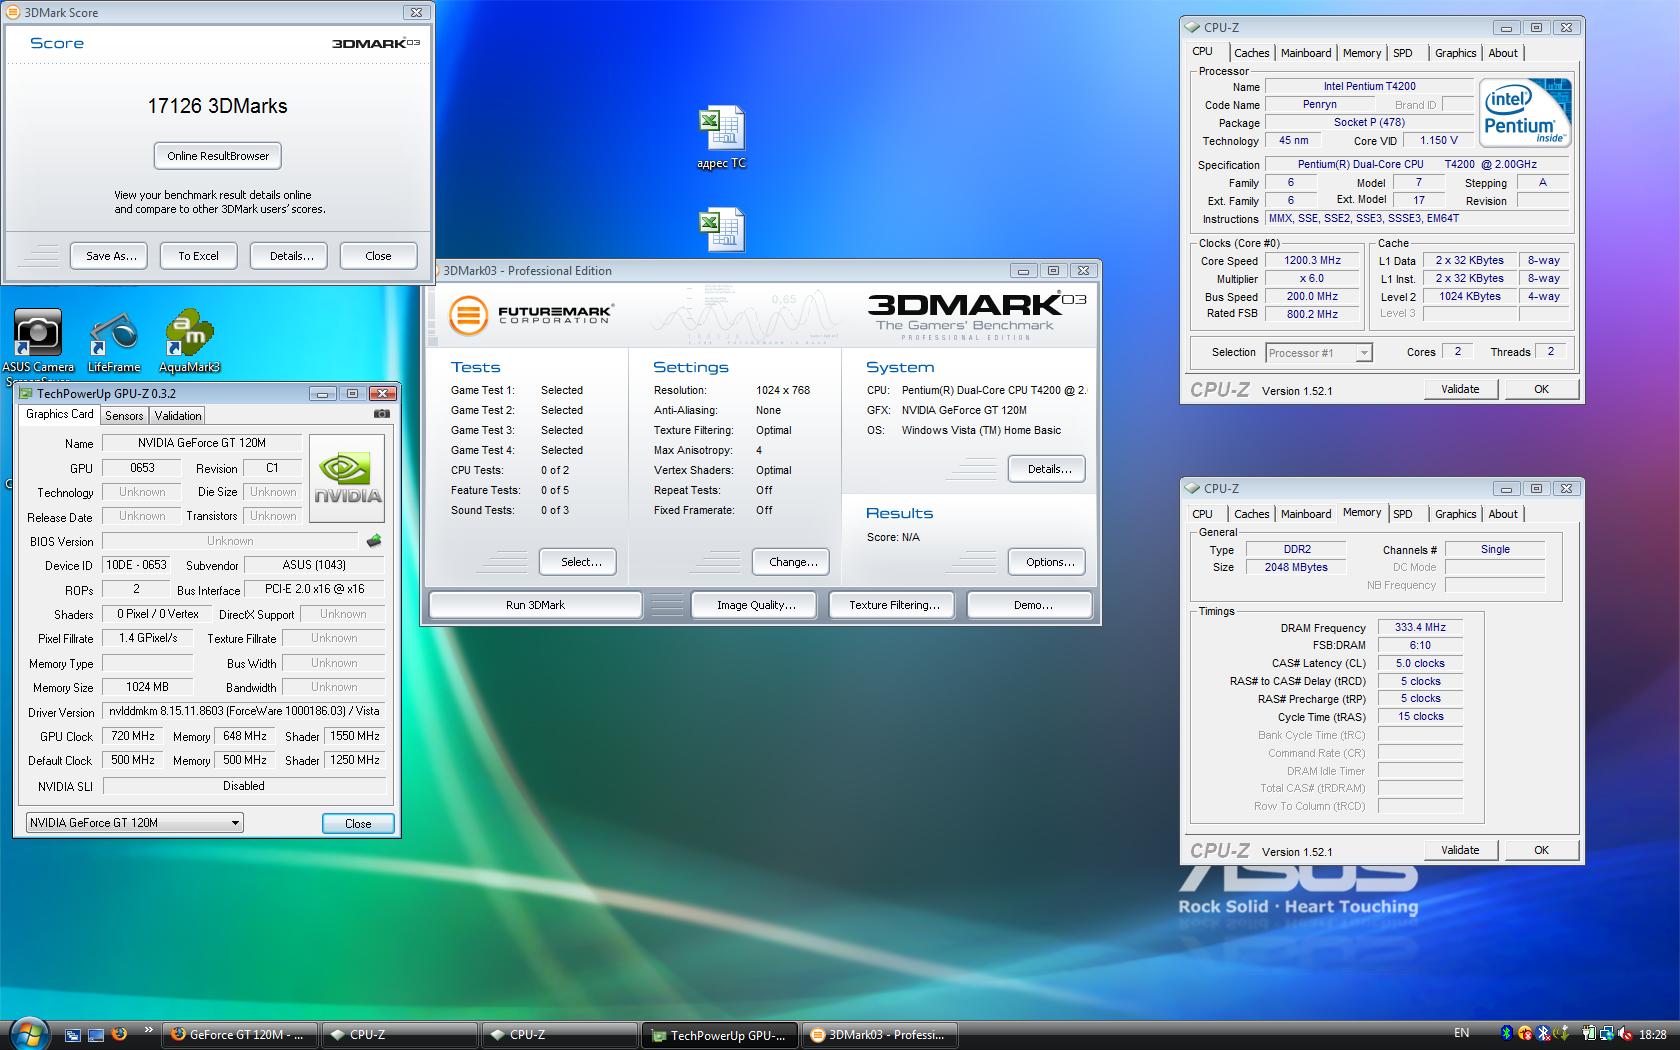Click Validate in the top CPU-Z window
The image size is (1680, 1050).
coord(1460,389)
